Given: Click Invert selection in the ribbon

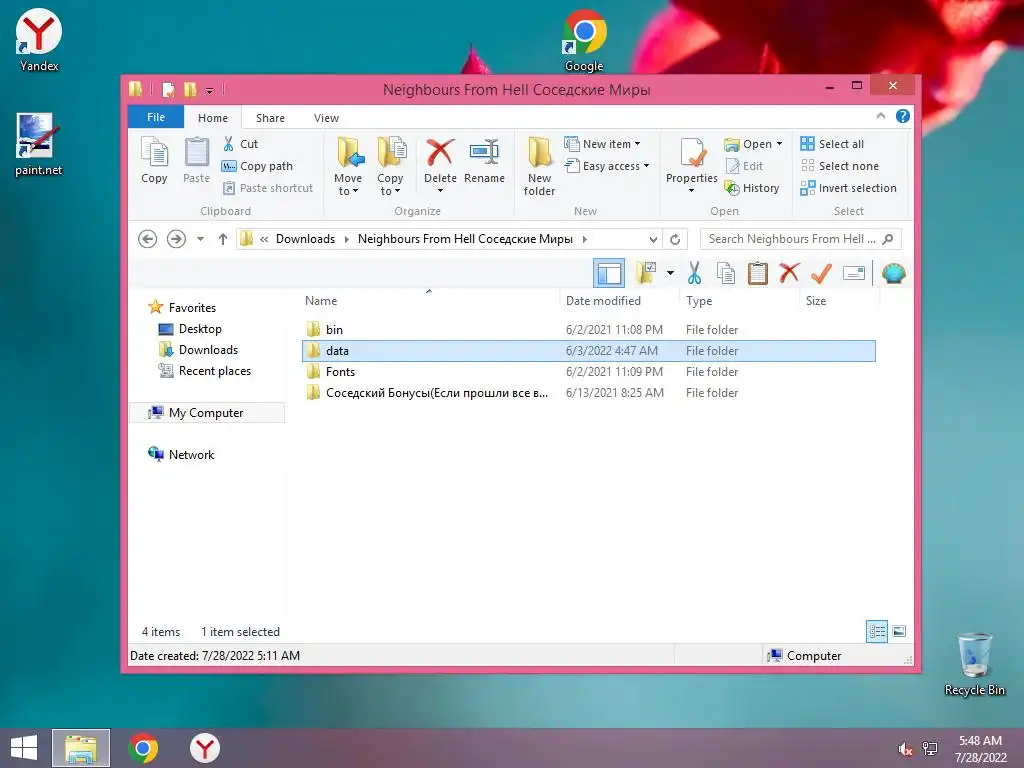Looking at the screenshot, I should coord(848,188).
